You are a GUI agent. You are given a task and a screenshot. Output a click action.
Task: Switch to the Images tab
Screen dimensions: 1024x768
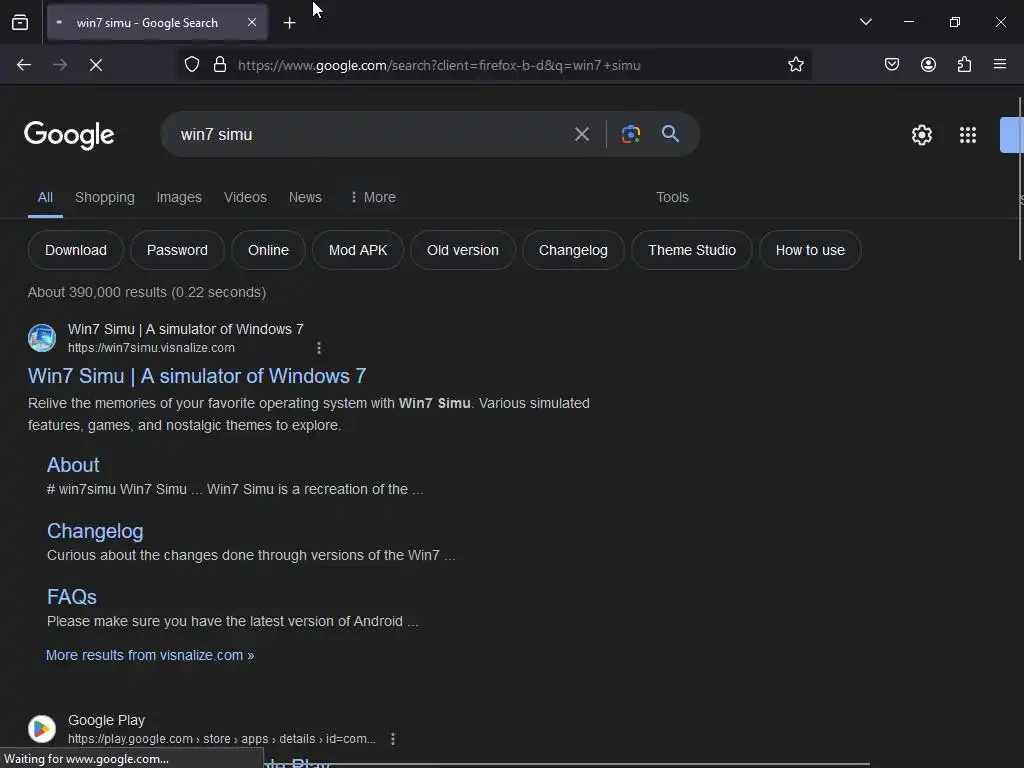click(179, 197)
